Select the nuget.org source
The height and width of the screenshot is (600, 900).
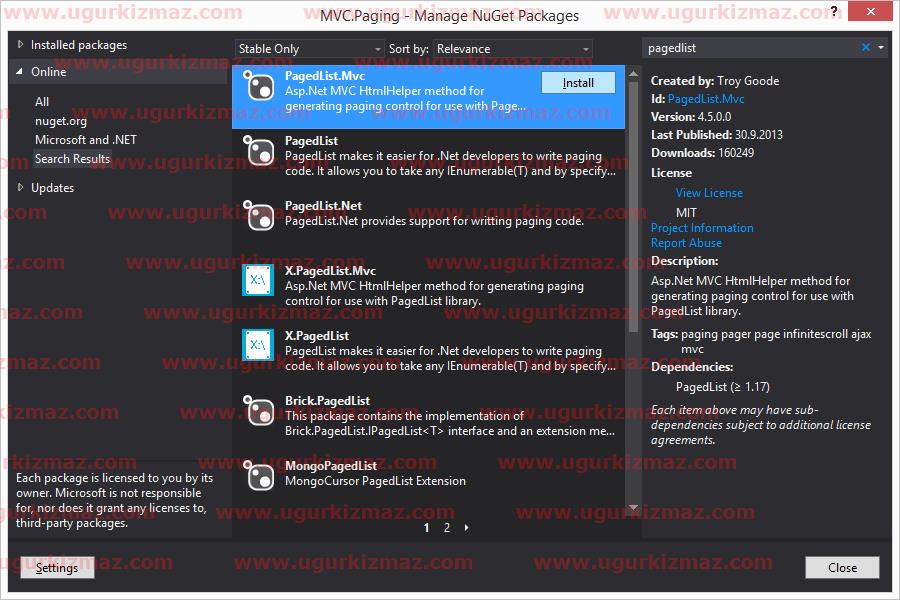[x=61, y=121]
